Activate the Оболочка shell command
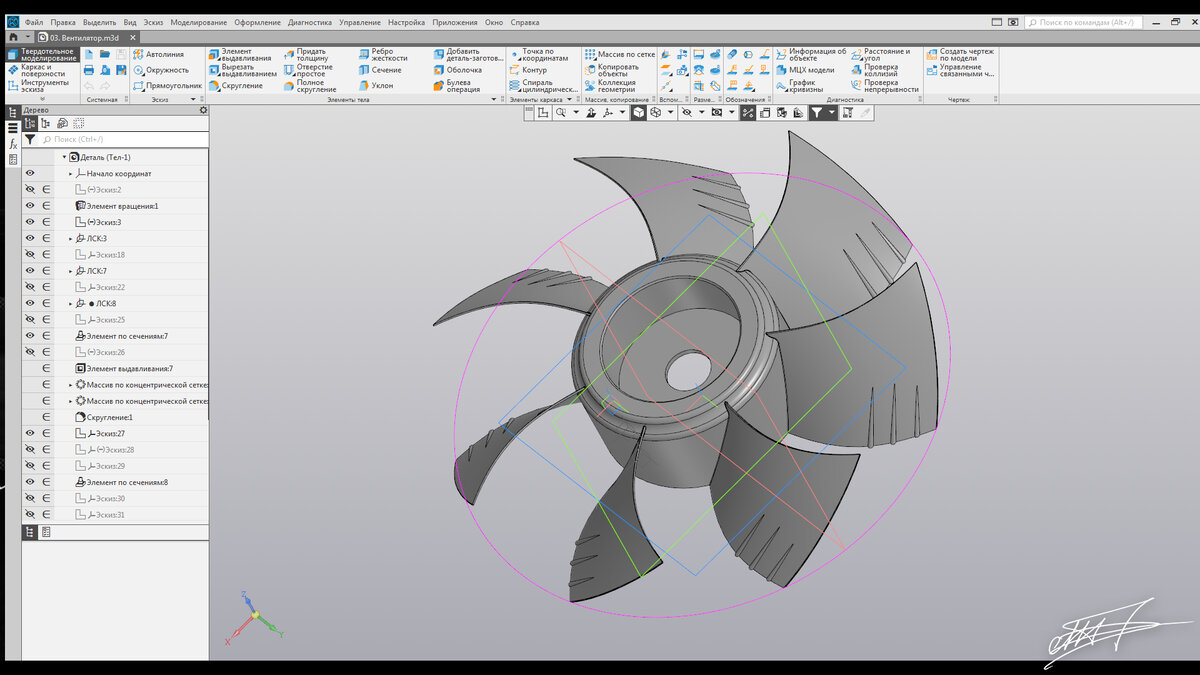This screenshot has height=675, width=1200. 458,70
